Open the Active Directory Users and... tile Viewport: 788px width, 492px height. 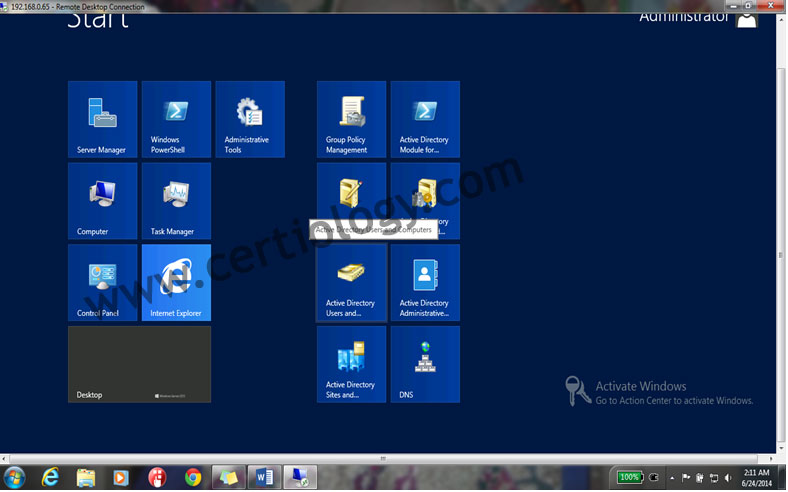click(351, 282)
